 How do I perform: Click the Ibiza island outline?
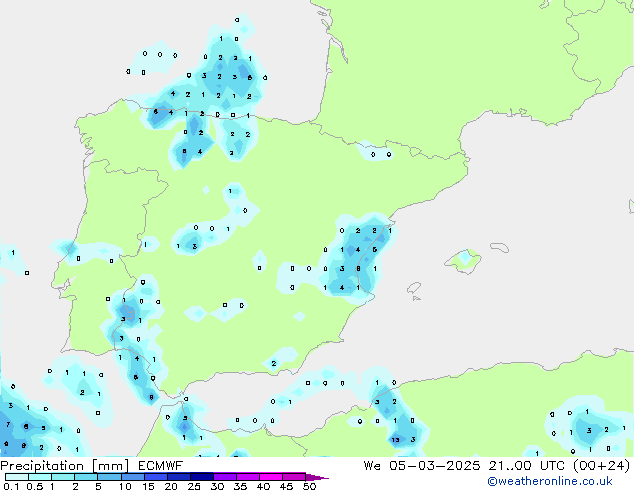tap(414, 288)
